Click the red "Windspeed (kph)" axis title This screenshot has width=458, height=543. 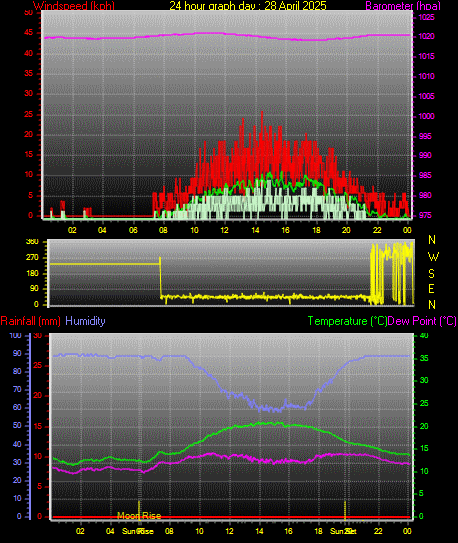tap(74, 6)
